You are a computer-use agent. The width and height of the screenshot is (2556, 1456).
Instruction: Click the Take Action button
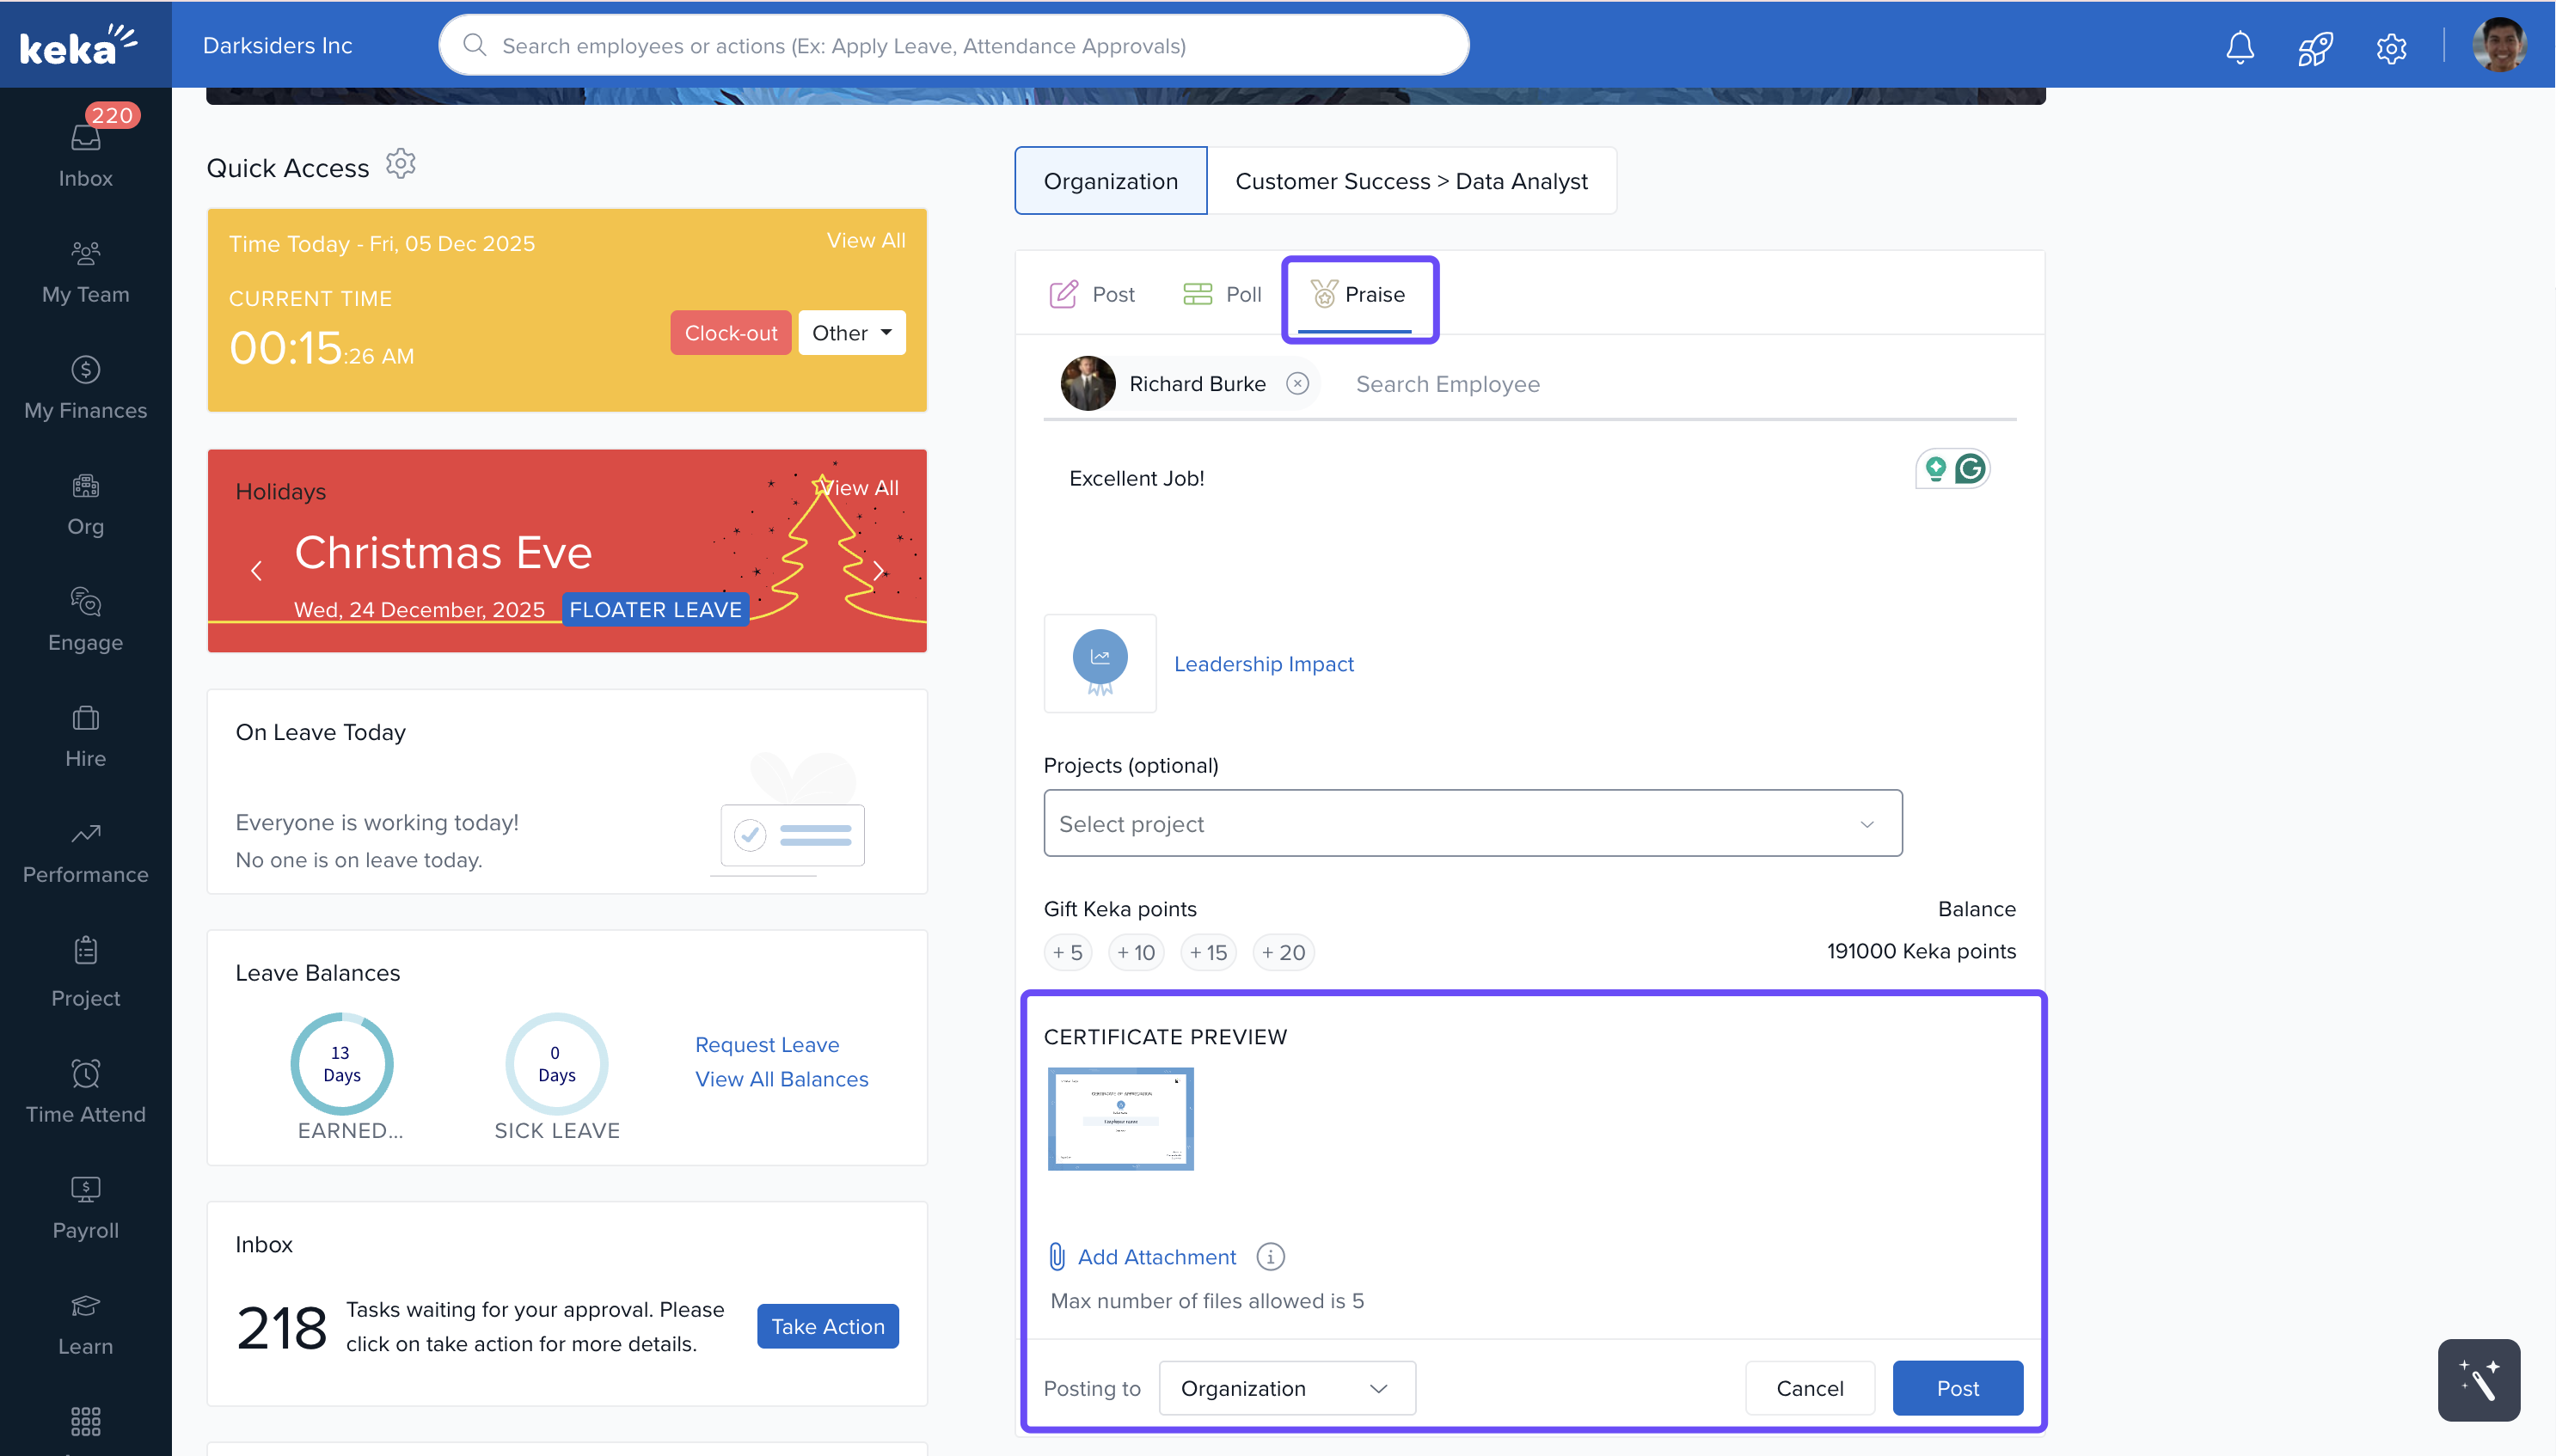[x=827, y=1326]
